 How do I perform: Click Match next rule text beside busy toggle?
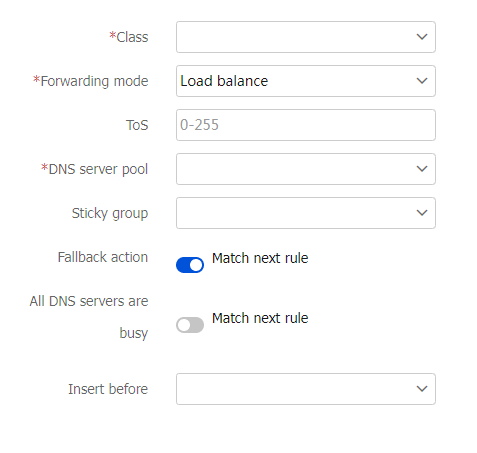pyautogui.click(x=260, y=318)
